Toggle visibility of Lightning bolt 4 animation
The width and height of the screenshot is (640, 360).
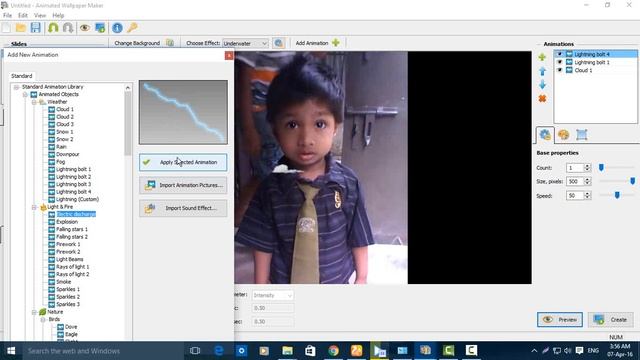click(x=560, y=54)
